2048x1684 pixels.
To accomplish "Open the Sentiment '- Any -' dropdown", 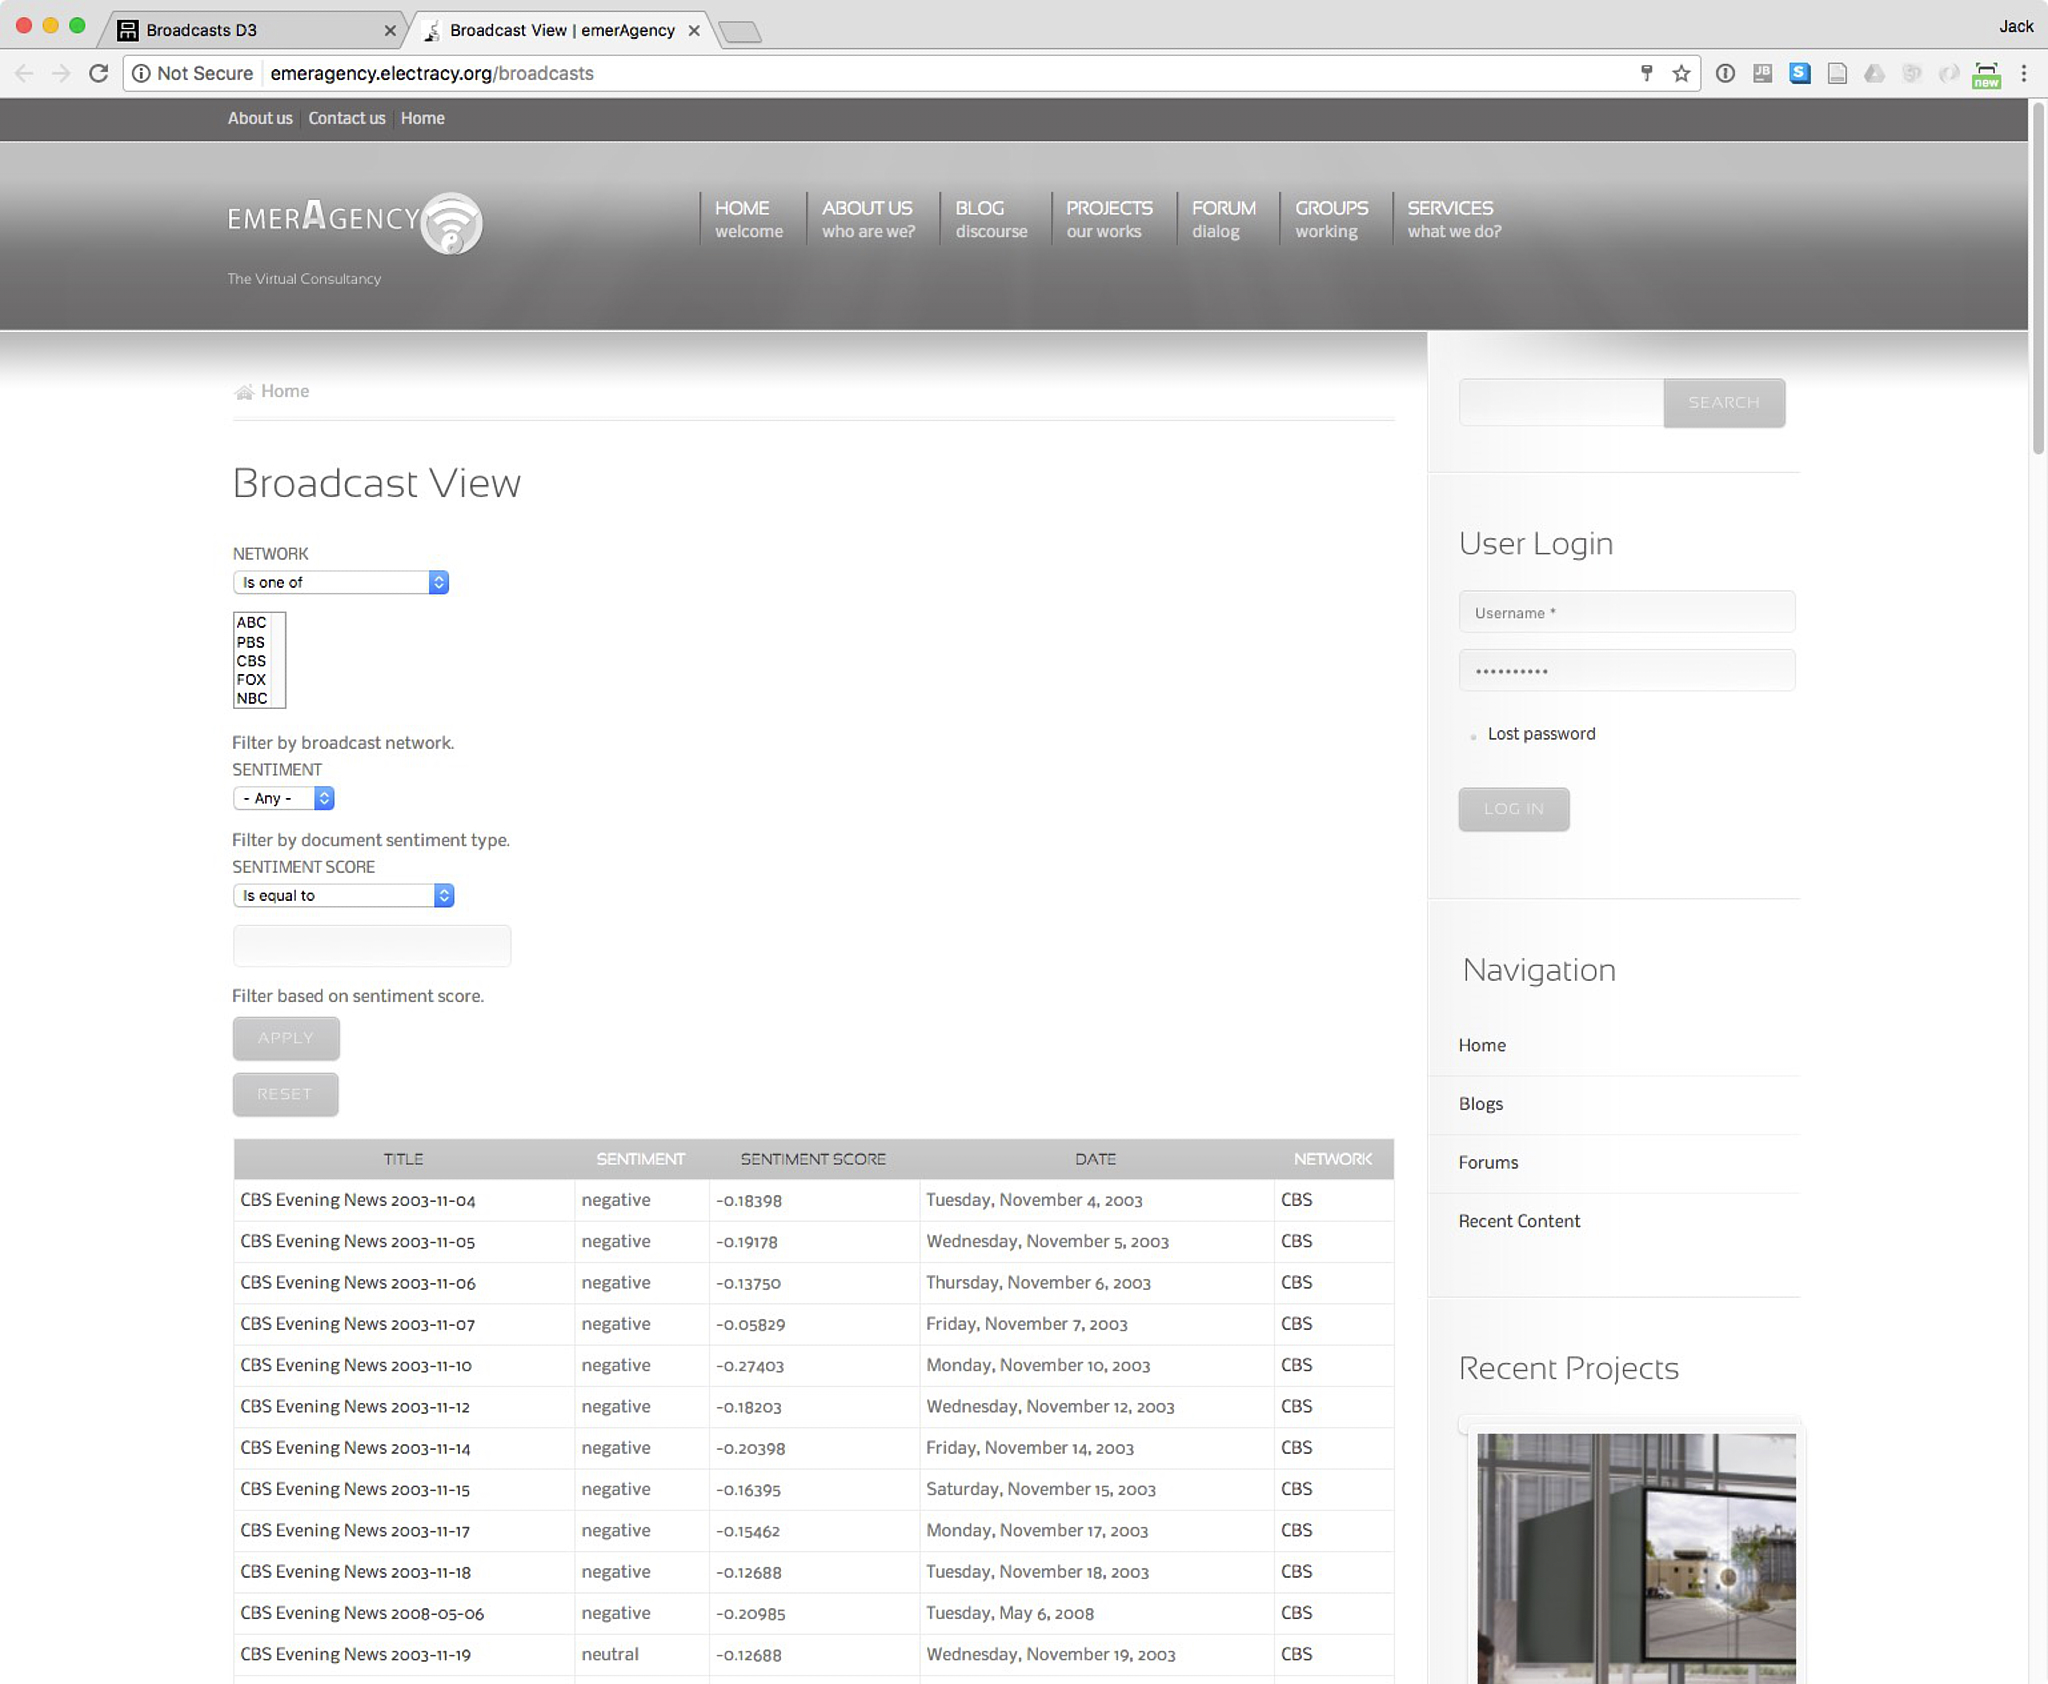I will click(x=283, y=798).
